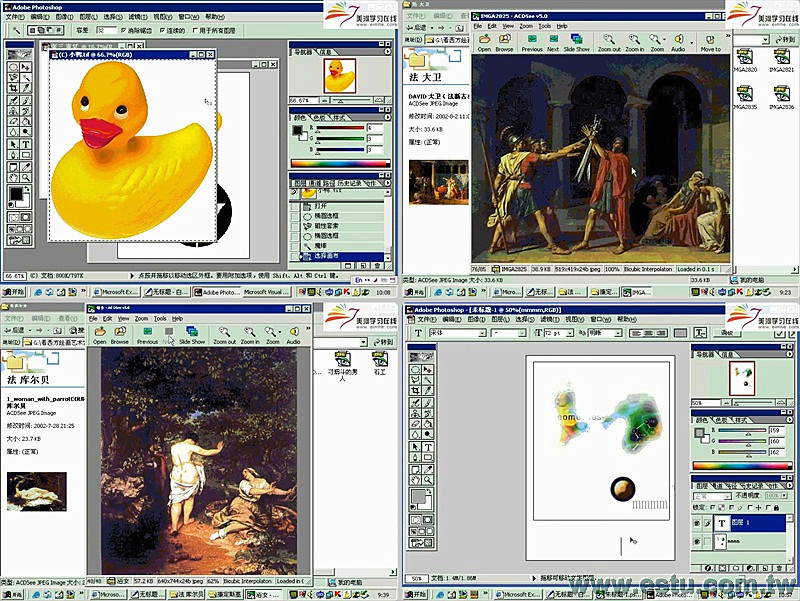Open View menu in ACDSee forest bathers window

pyautogui.click(x=123, y=318)
